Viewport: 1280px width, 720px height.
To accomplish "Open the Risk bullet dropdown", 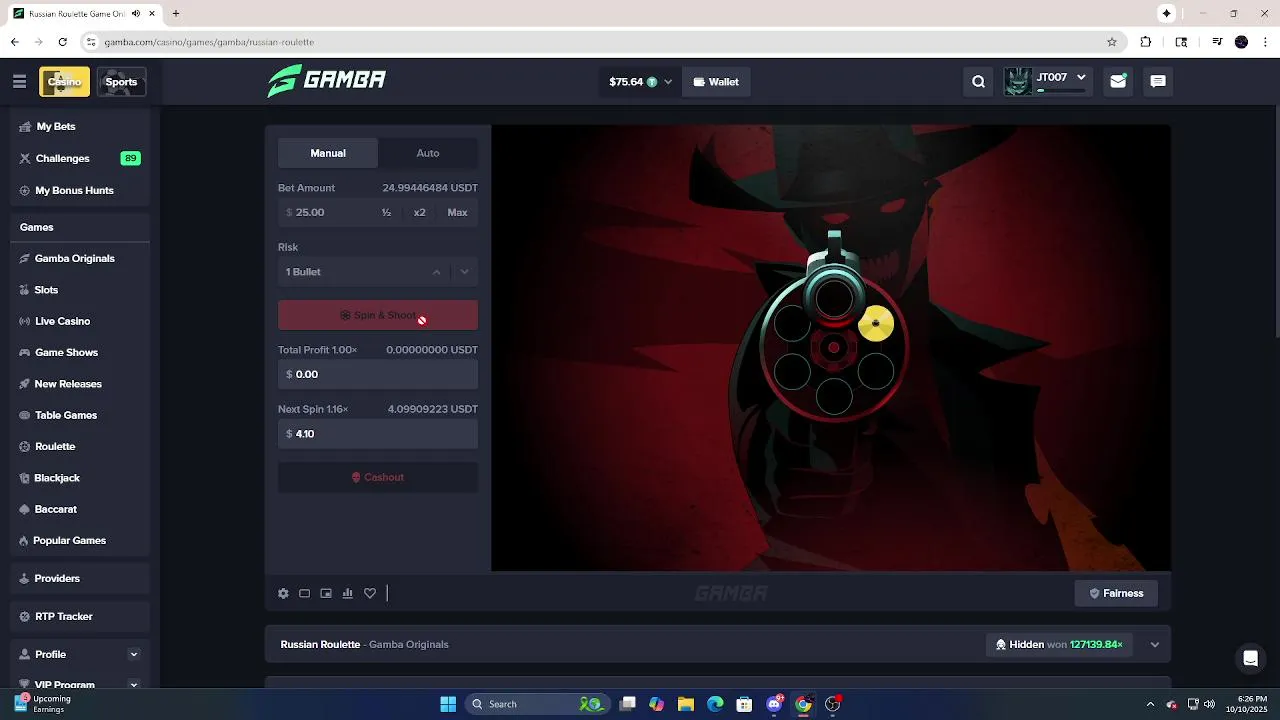I will pos(378,272).
